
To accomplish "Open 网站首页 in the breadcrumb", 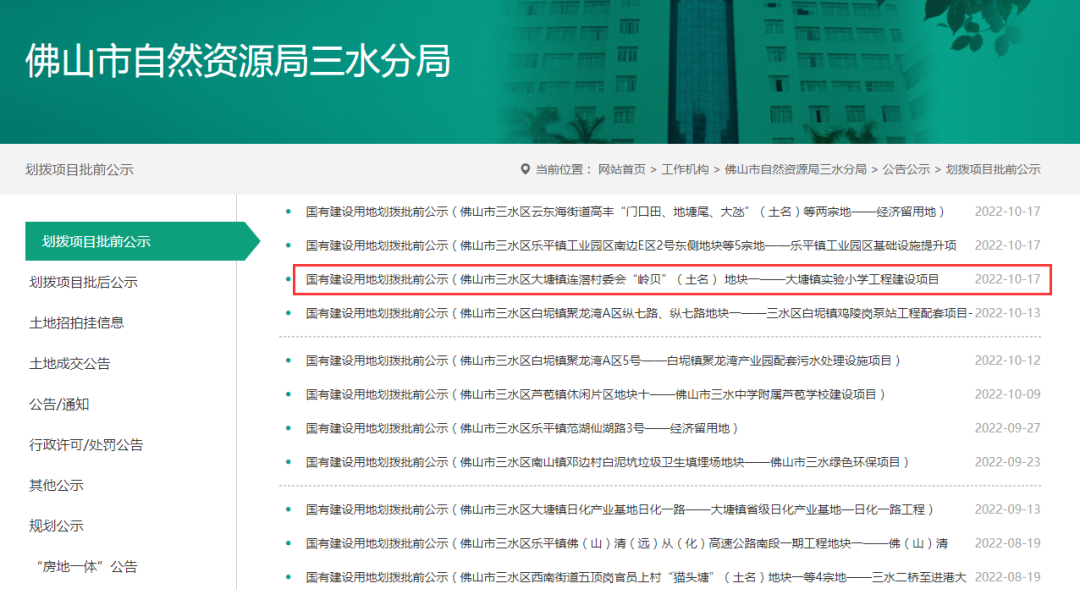I will tap(621, 170).
